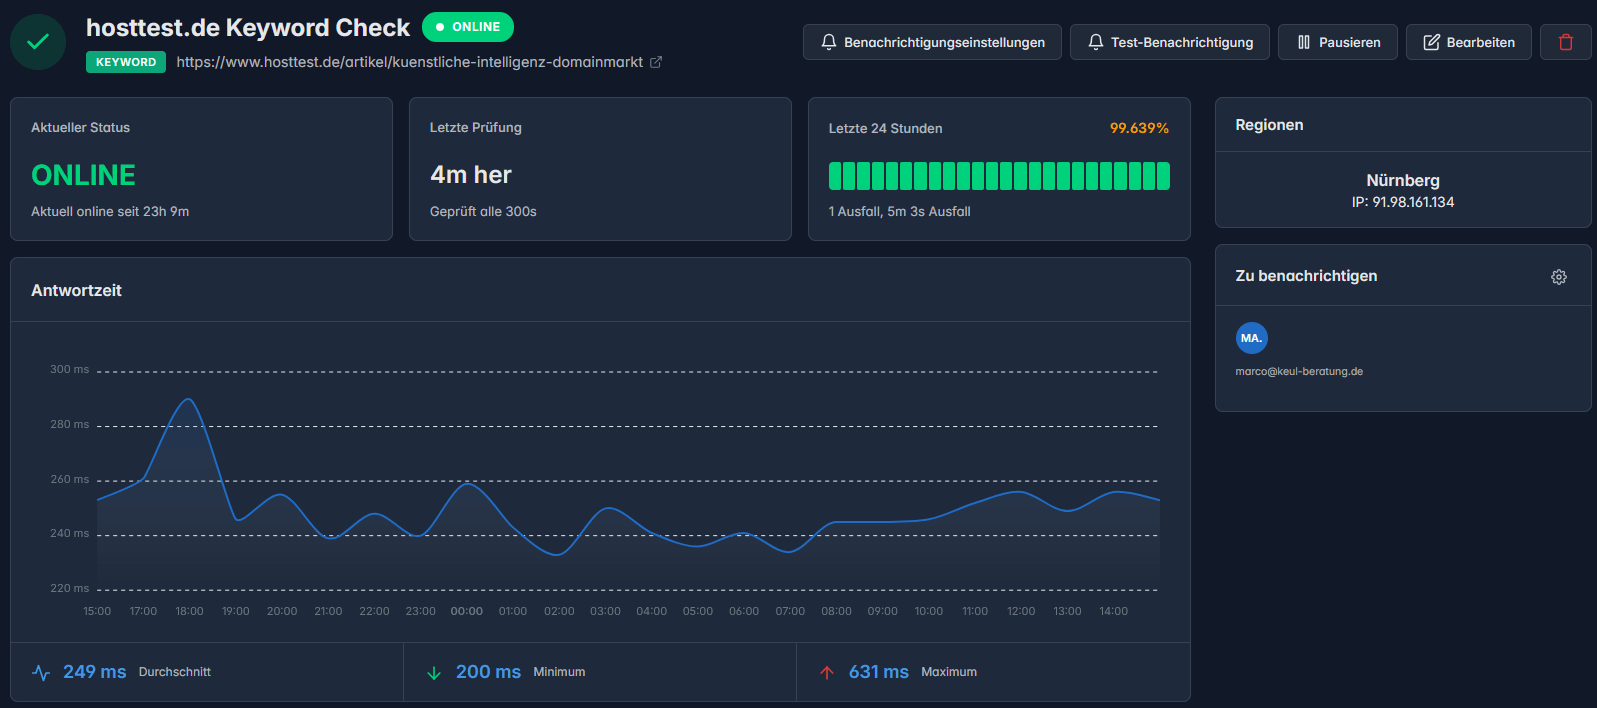The height and width of the screenshot is (708, 1597).
Task: Click the 99.639% uptime percentage
Action: [x=1138, y=128]
